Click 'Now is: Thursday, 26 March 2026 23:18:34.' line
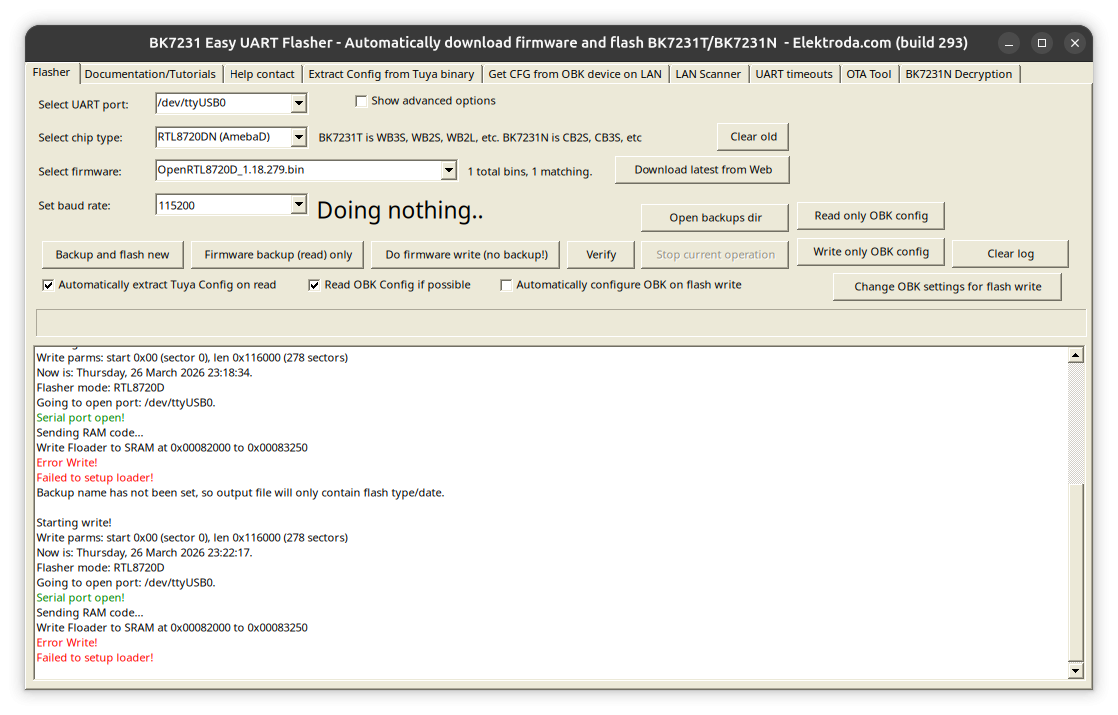Viewport: 1118px width, 715px height. pyautogui.click(x=144, y=373)
